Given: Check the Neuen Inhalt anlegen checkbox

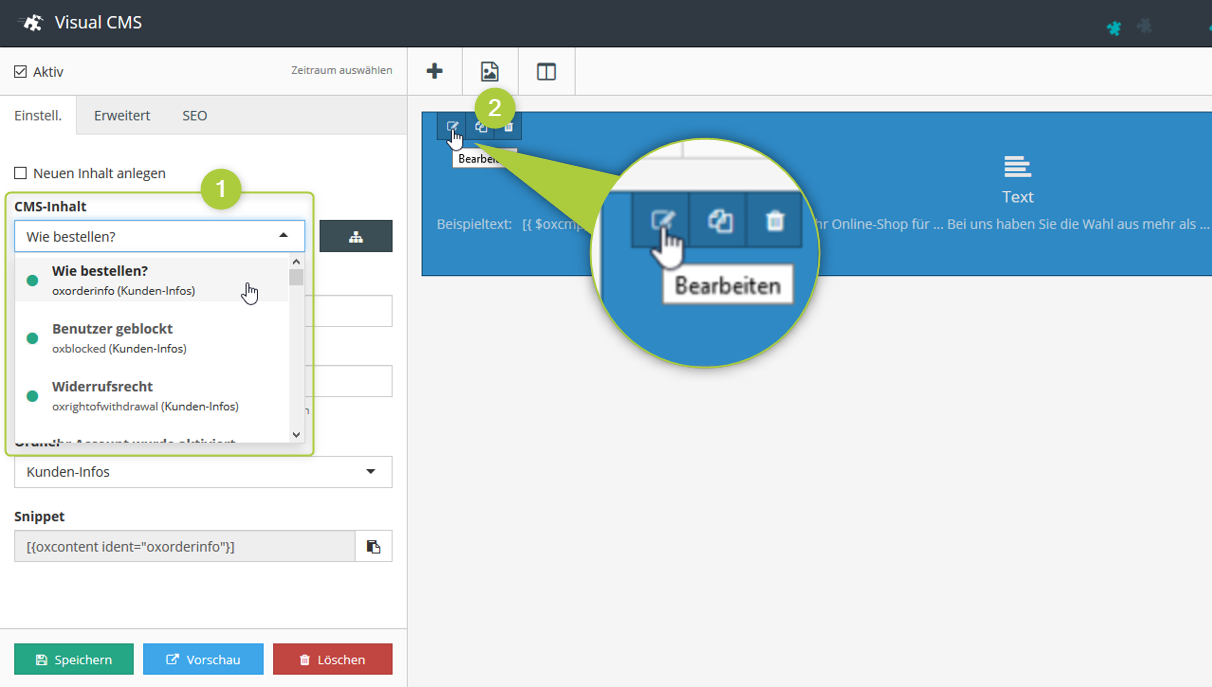Looking at the screenshot, I should 20,173.
